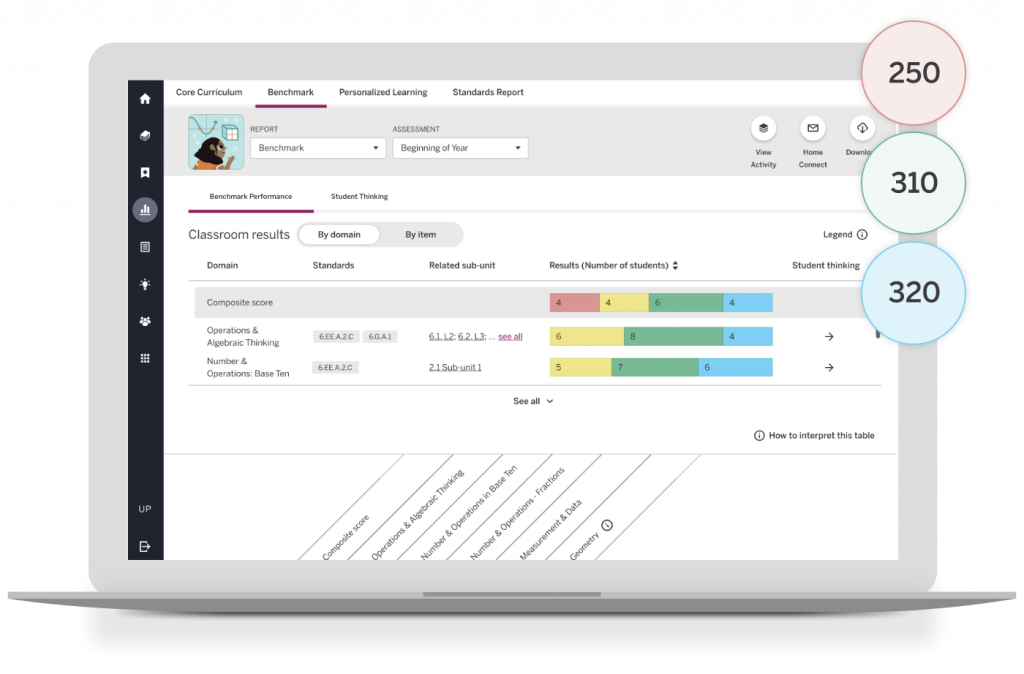The image size is (1024, 674).
Task: Click the Operations & Algebraic Thinking domain name
Action: click(x=243, y=336)
